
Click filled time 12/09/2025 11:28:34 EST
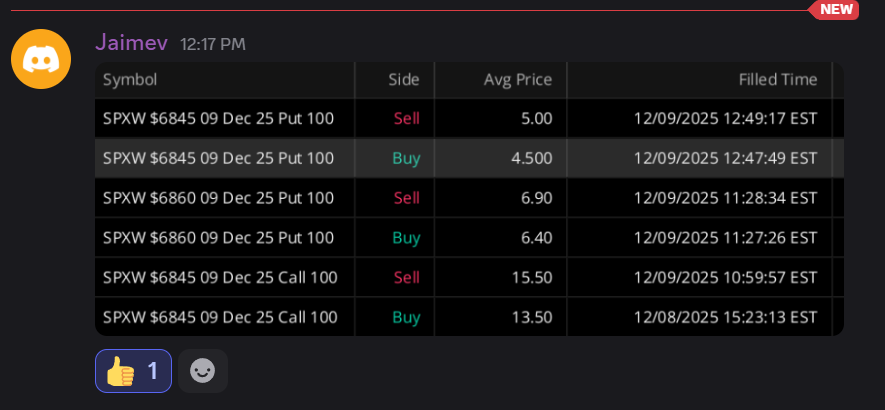pos(725,198)
